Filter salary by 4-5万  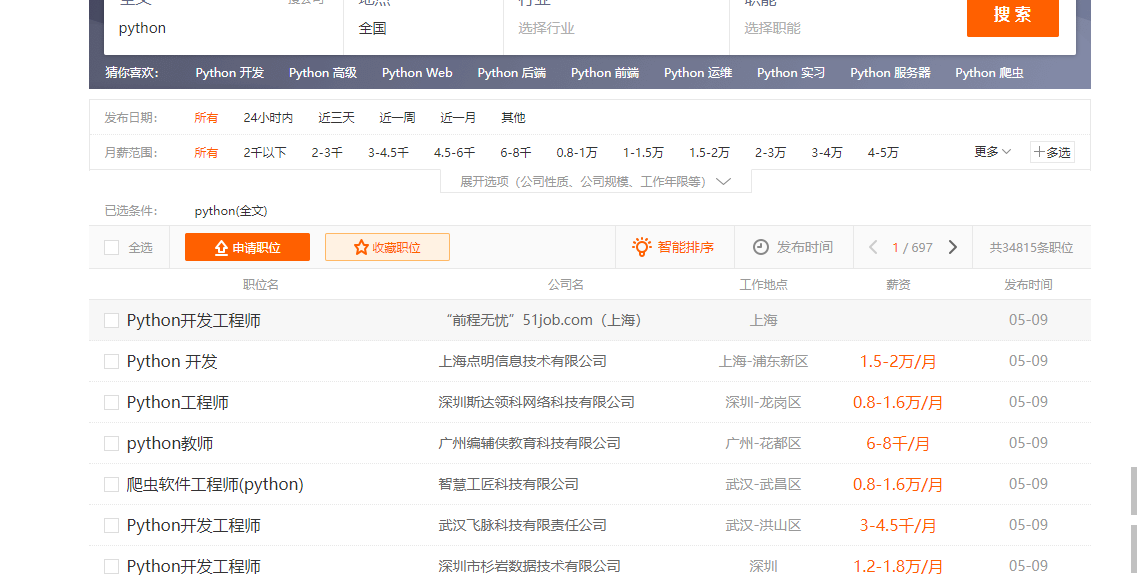point(883,152)
